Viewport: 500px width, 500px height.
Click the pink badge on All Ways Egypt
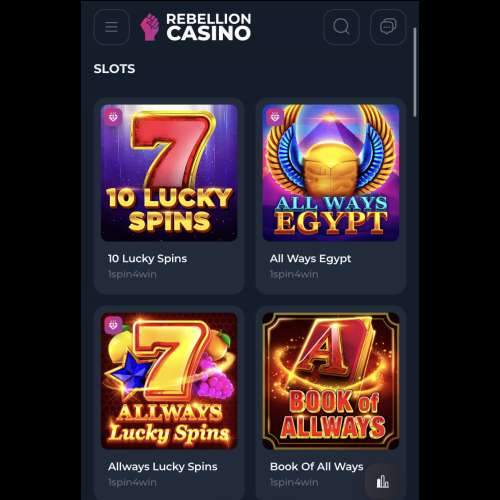pyautogui.click(x=275, y=117)
